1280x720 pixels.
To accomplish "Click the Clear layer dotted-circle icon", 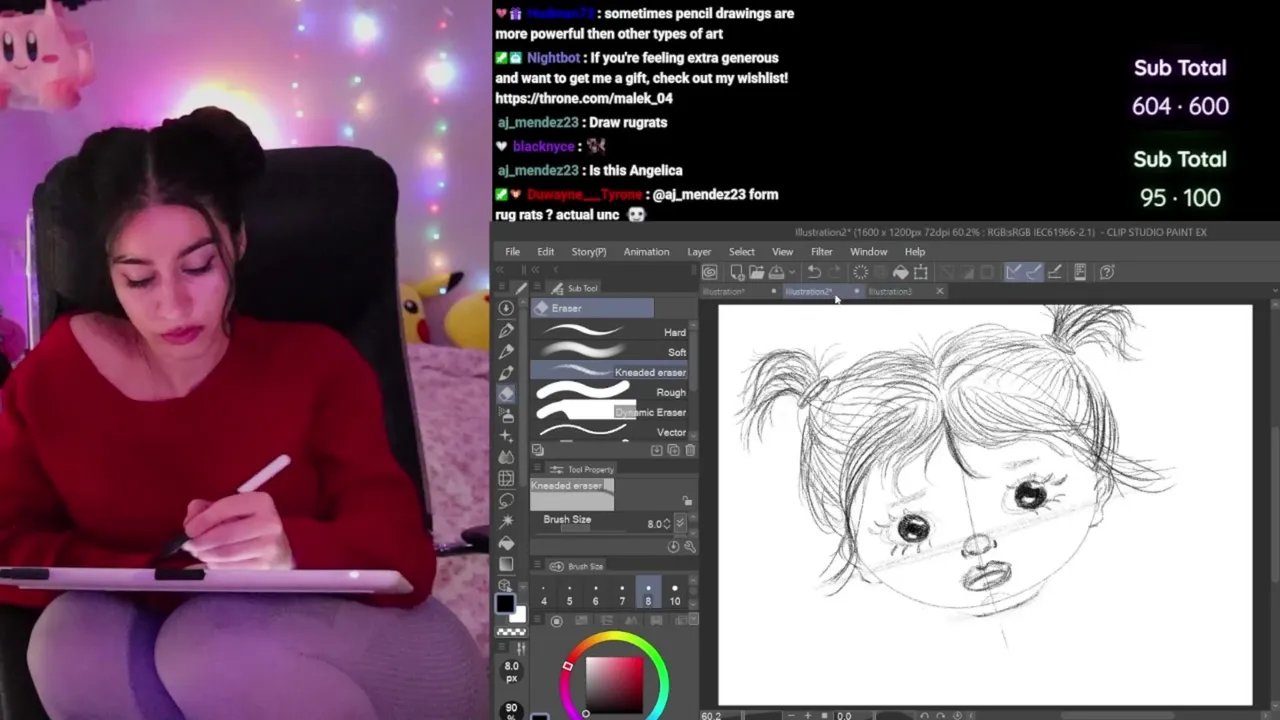I will tap(860, 272).
